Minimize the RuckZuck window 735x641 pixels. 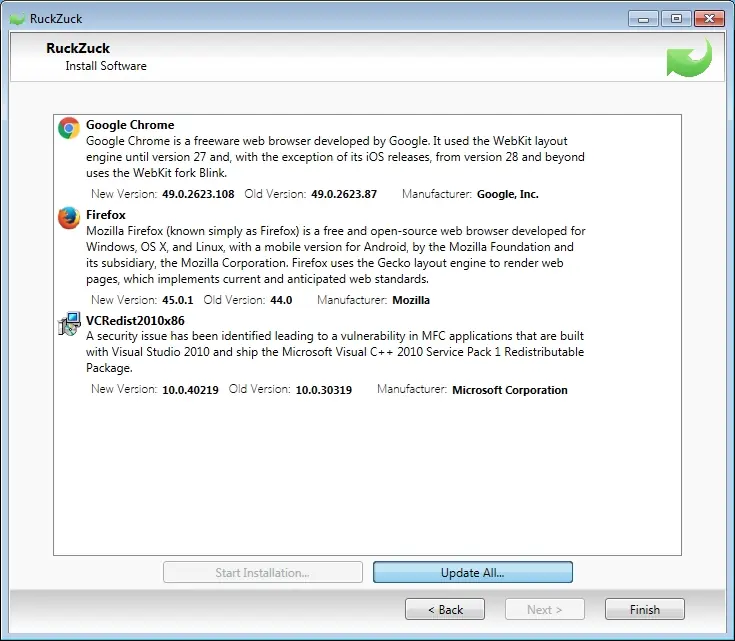click(x=644, y=19)
